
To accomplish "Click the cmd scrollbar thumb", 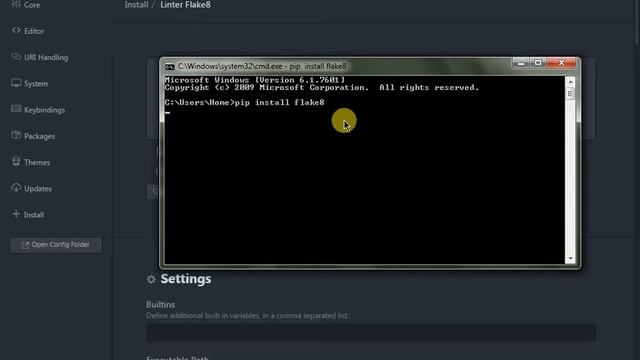I will (570, 93).
